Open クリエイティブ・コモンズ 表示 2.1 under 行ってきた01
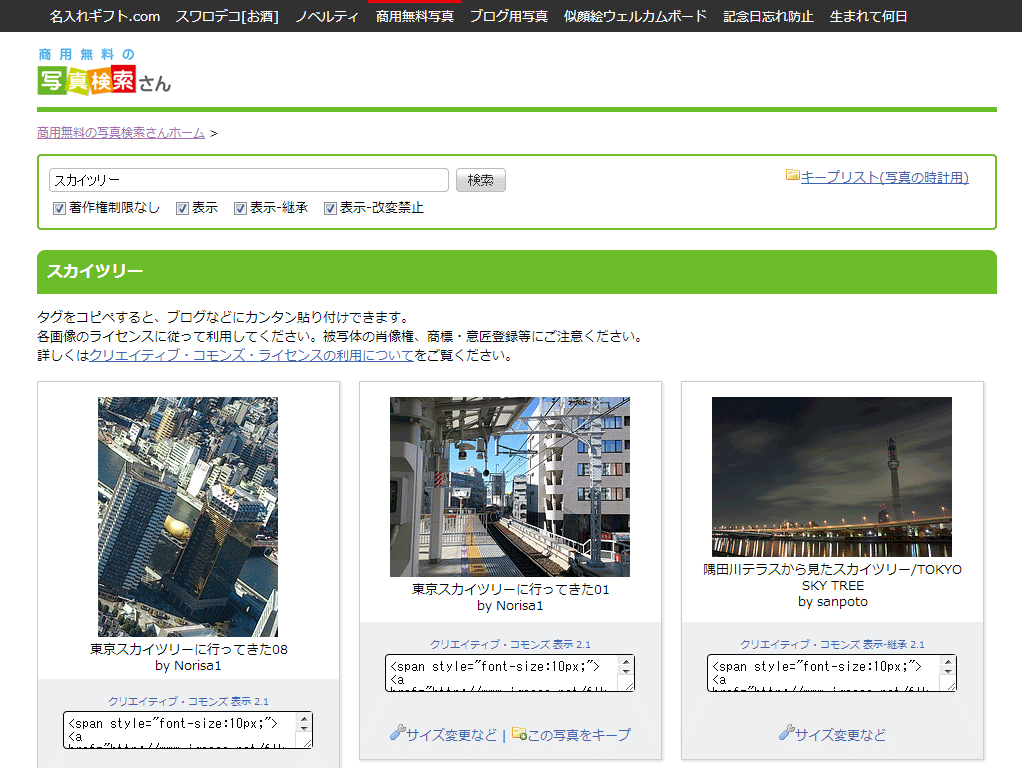This screenshot has width=1022, height=768. (x=510, y=644)
